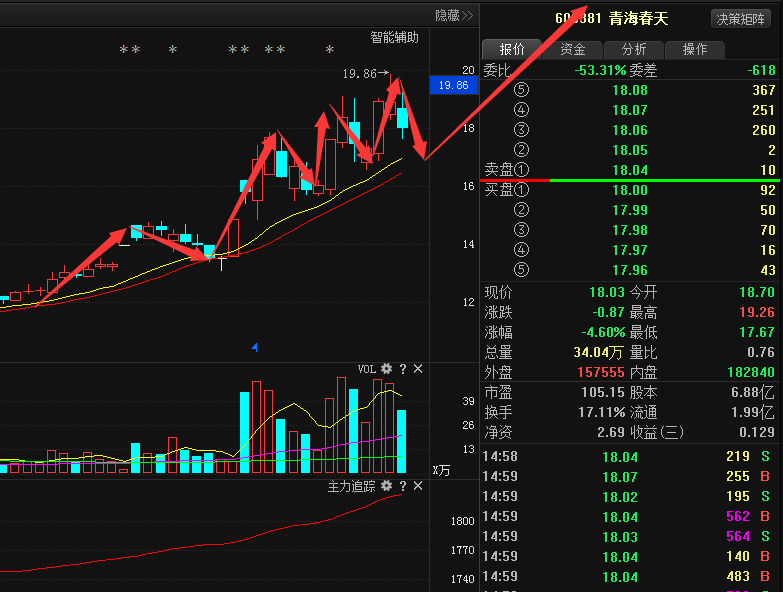Close the VOL indicator panel

[x=418, y=369]
